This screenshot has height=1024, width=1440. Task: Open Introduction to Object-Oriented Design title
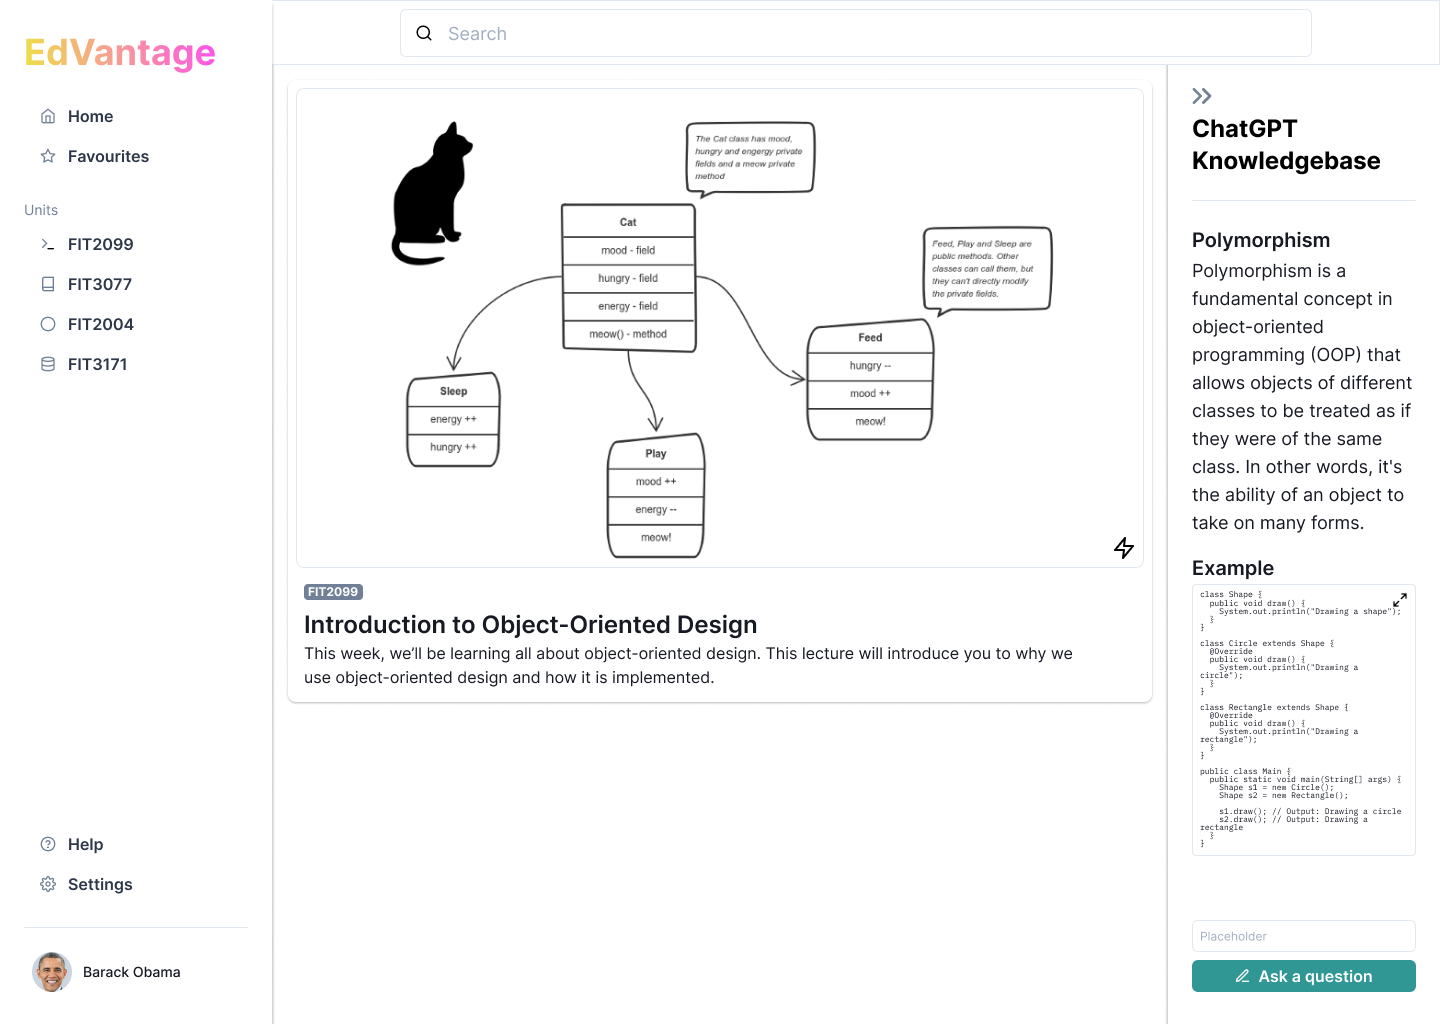pos(530,624)
